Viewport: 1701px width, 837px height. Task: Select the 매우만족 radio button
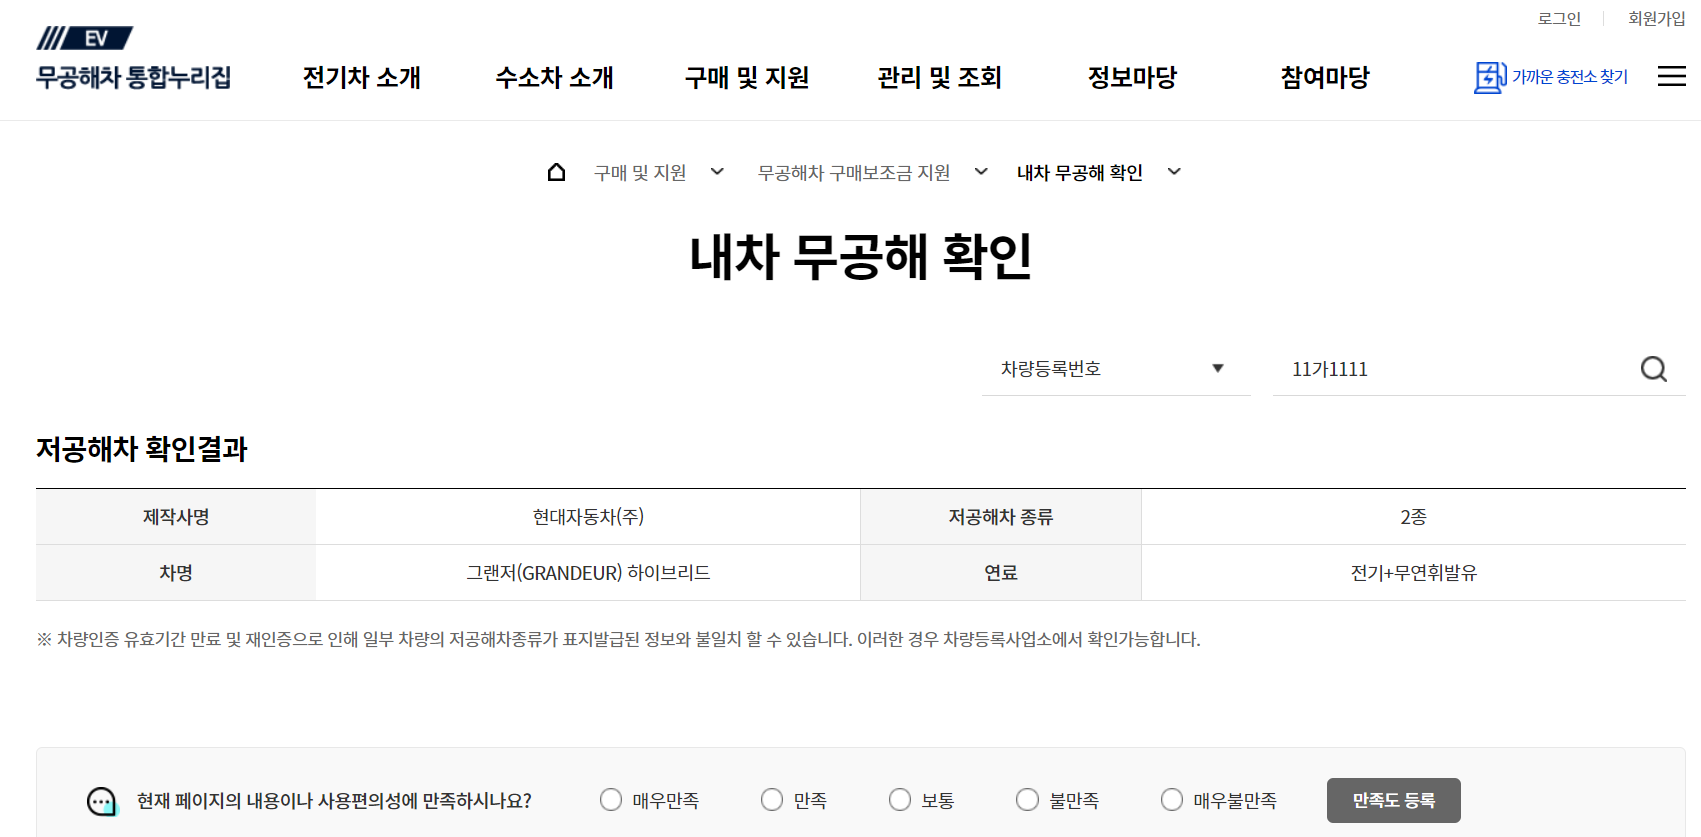611,800
